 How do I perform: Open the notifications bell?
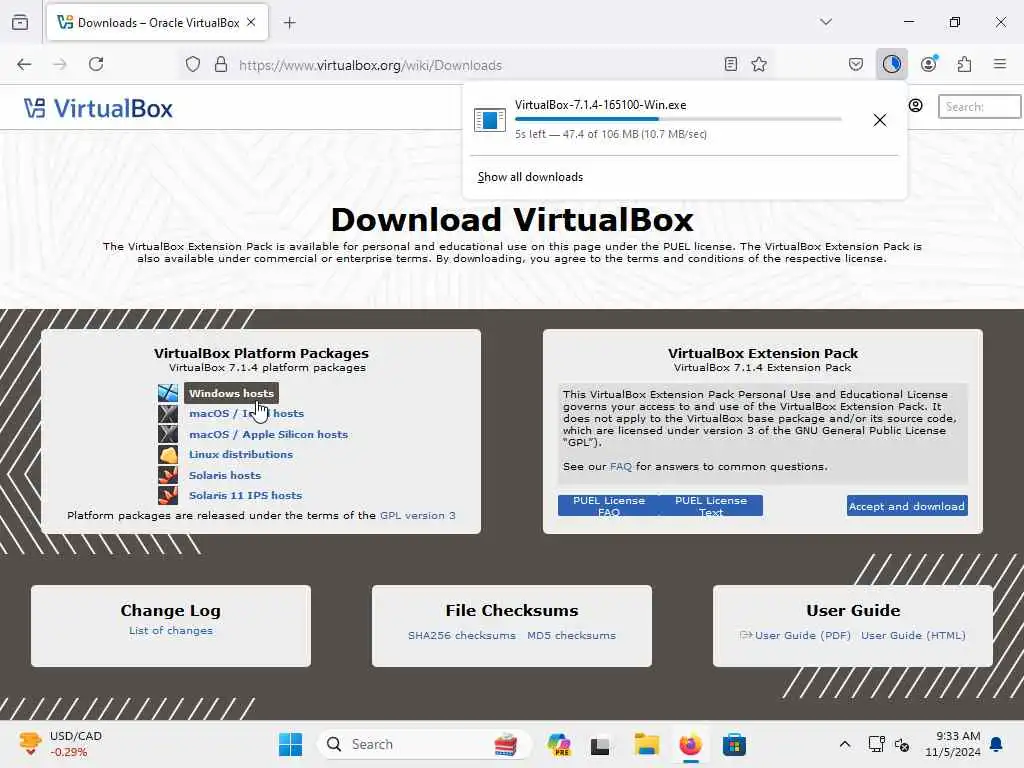click(x=997, y=744)
